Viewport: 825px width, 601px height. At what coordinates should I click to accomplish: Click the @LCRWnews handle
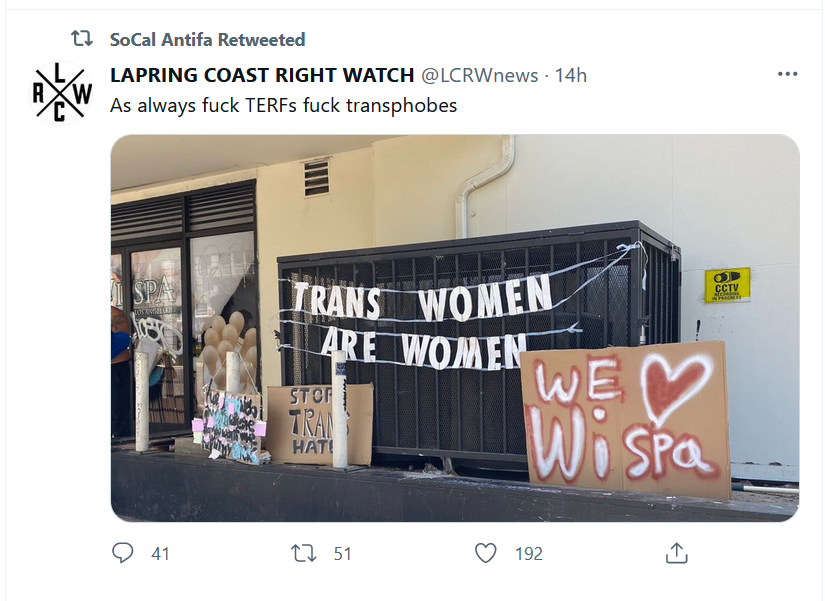(x=479, y=75)
